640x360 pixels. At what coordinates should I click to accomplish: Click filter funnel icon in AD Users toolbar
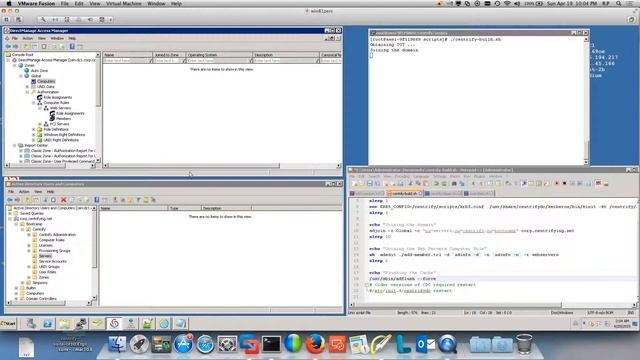(138, 200)
